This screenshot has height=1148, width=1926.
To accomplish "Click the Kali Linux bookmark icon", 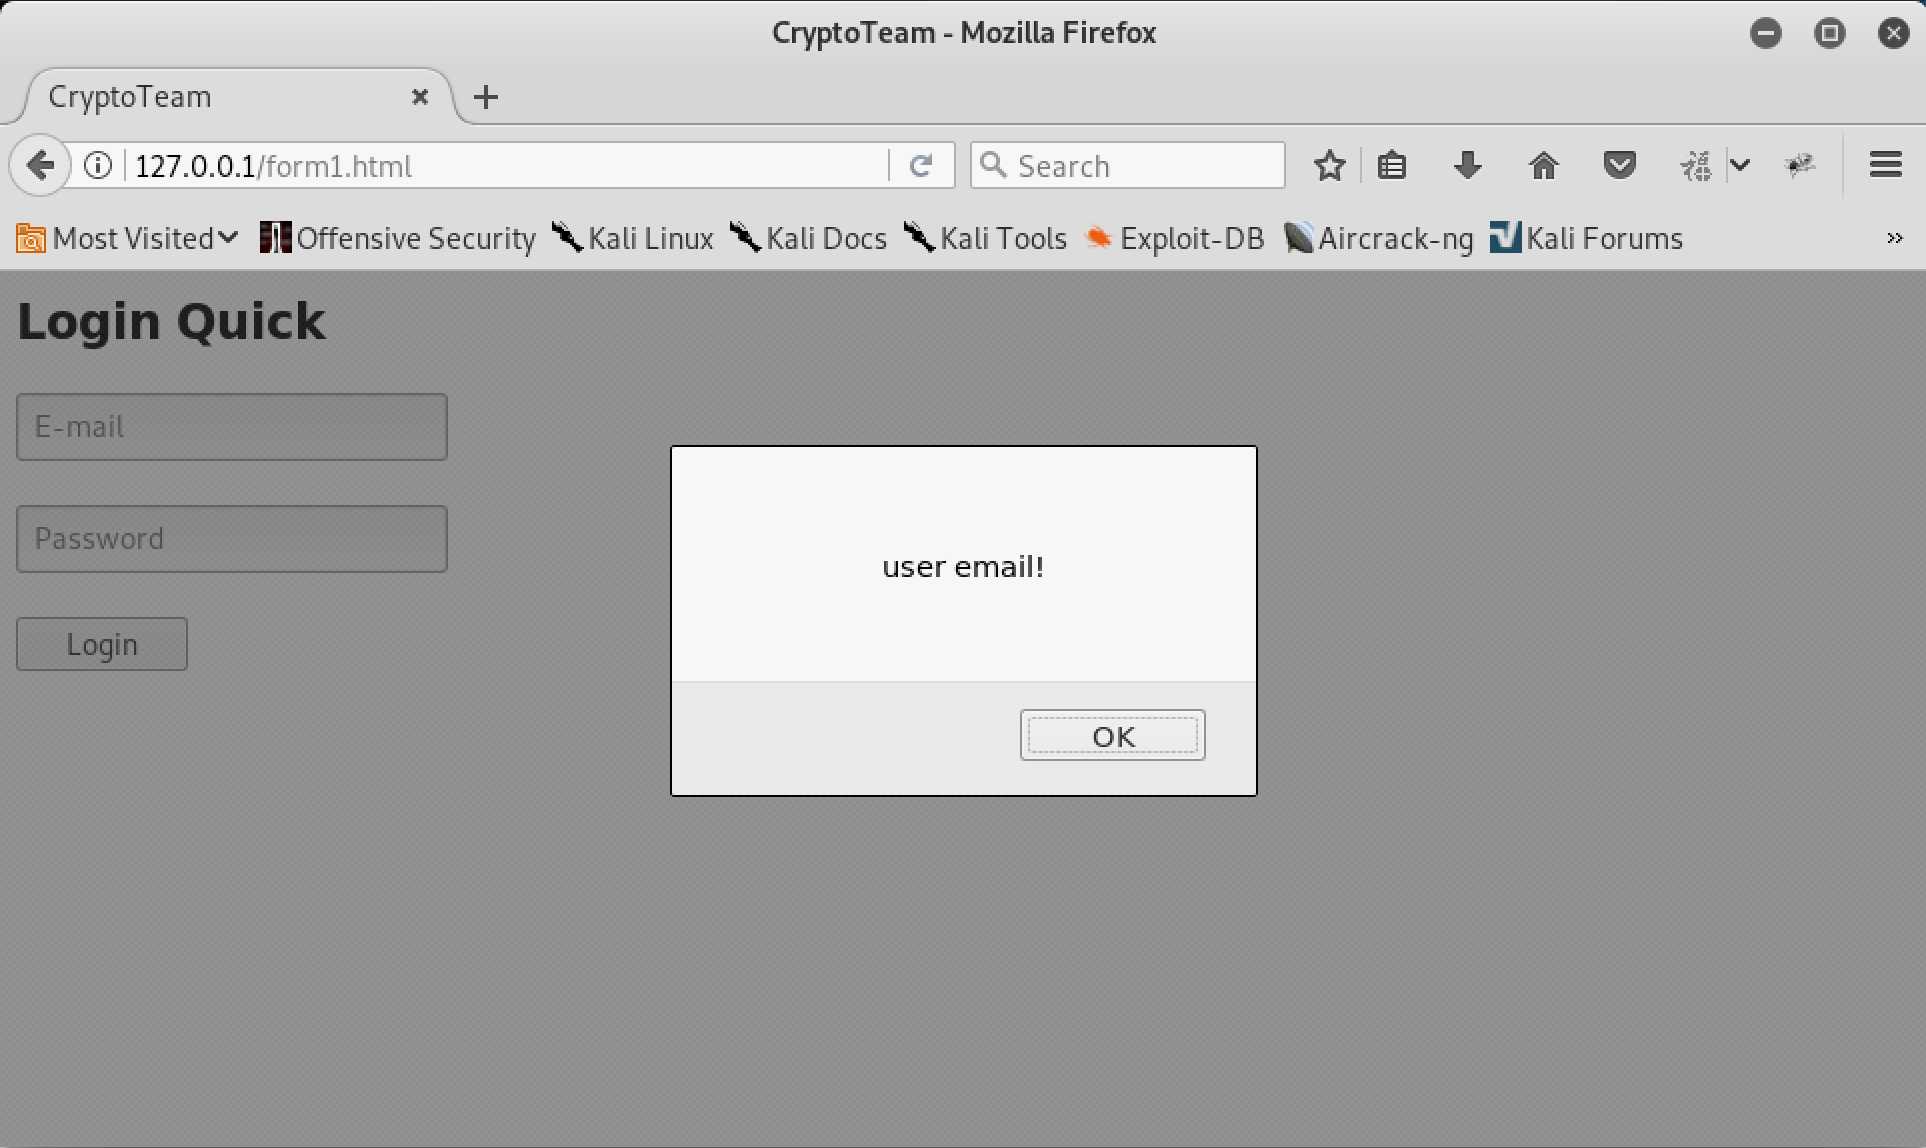I will click(x=564, y=238).
